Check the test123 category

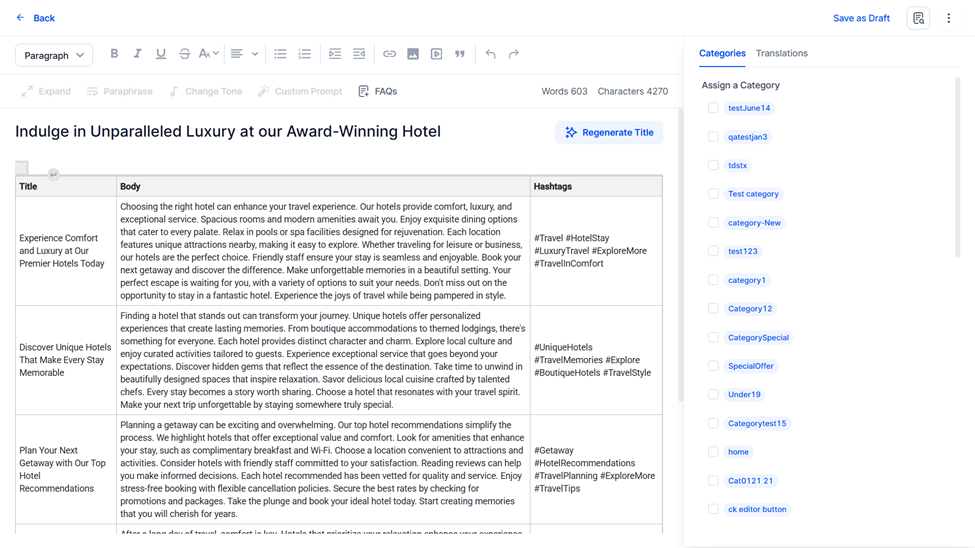[x=713, y=251]
